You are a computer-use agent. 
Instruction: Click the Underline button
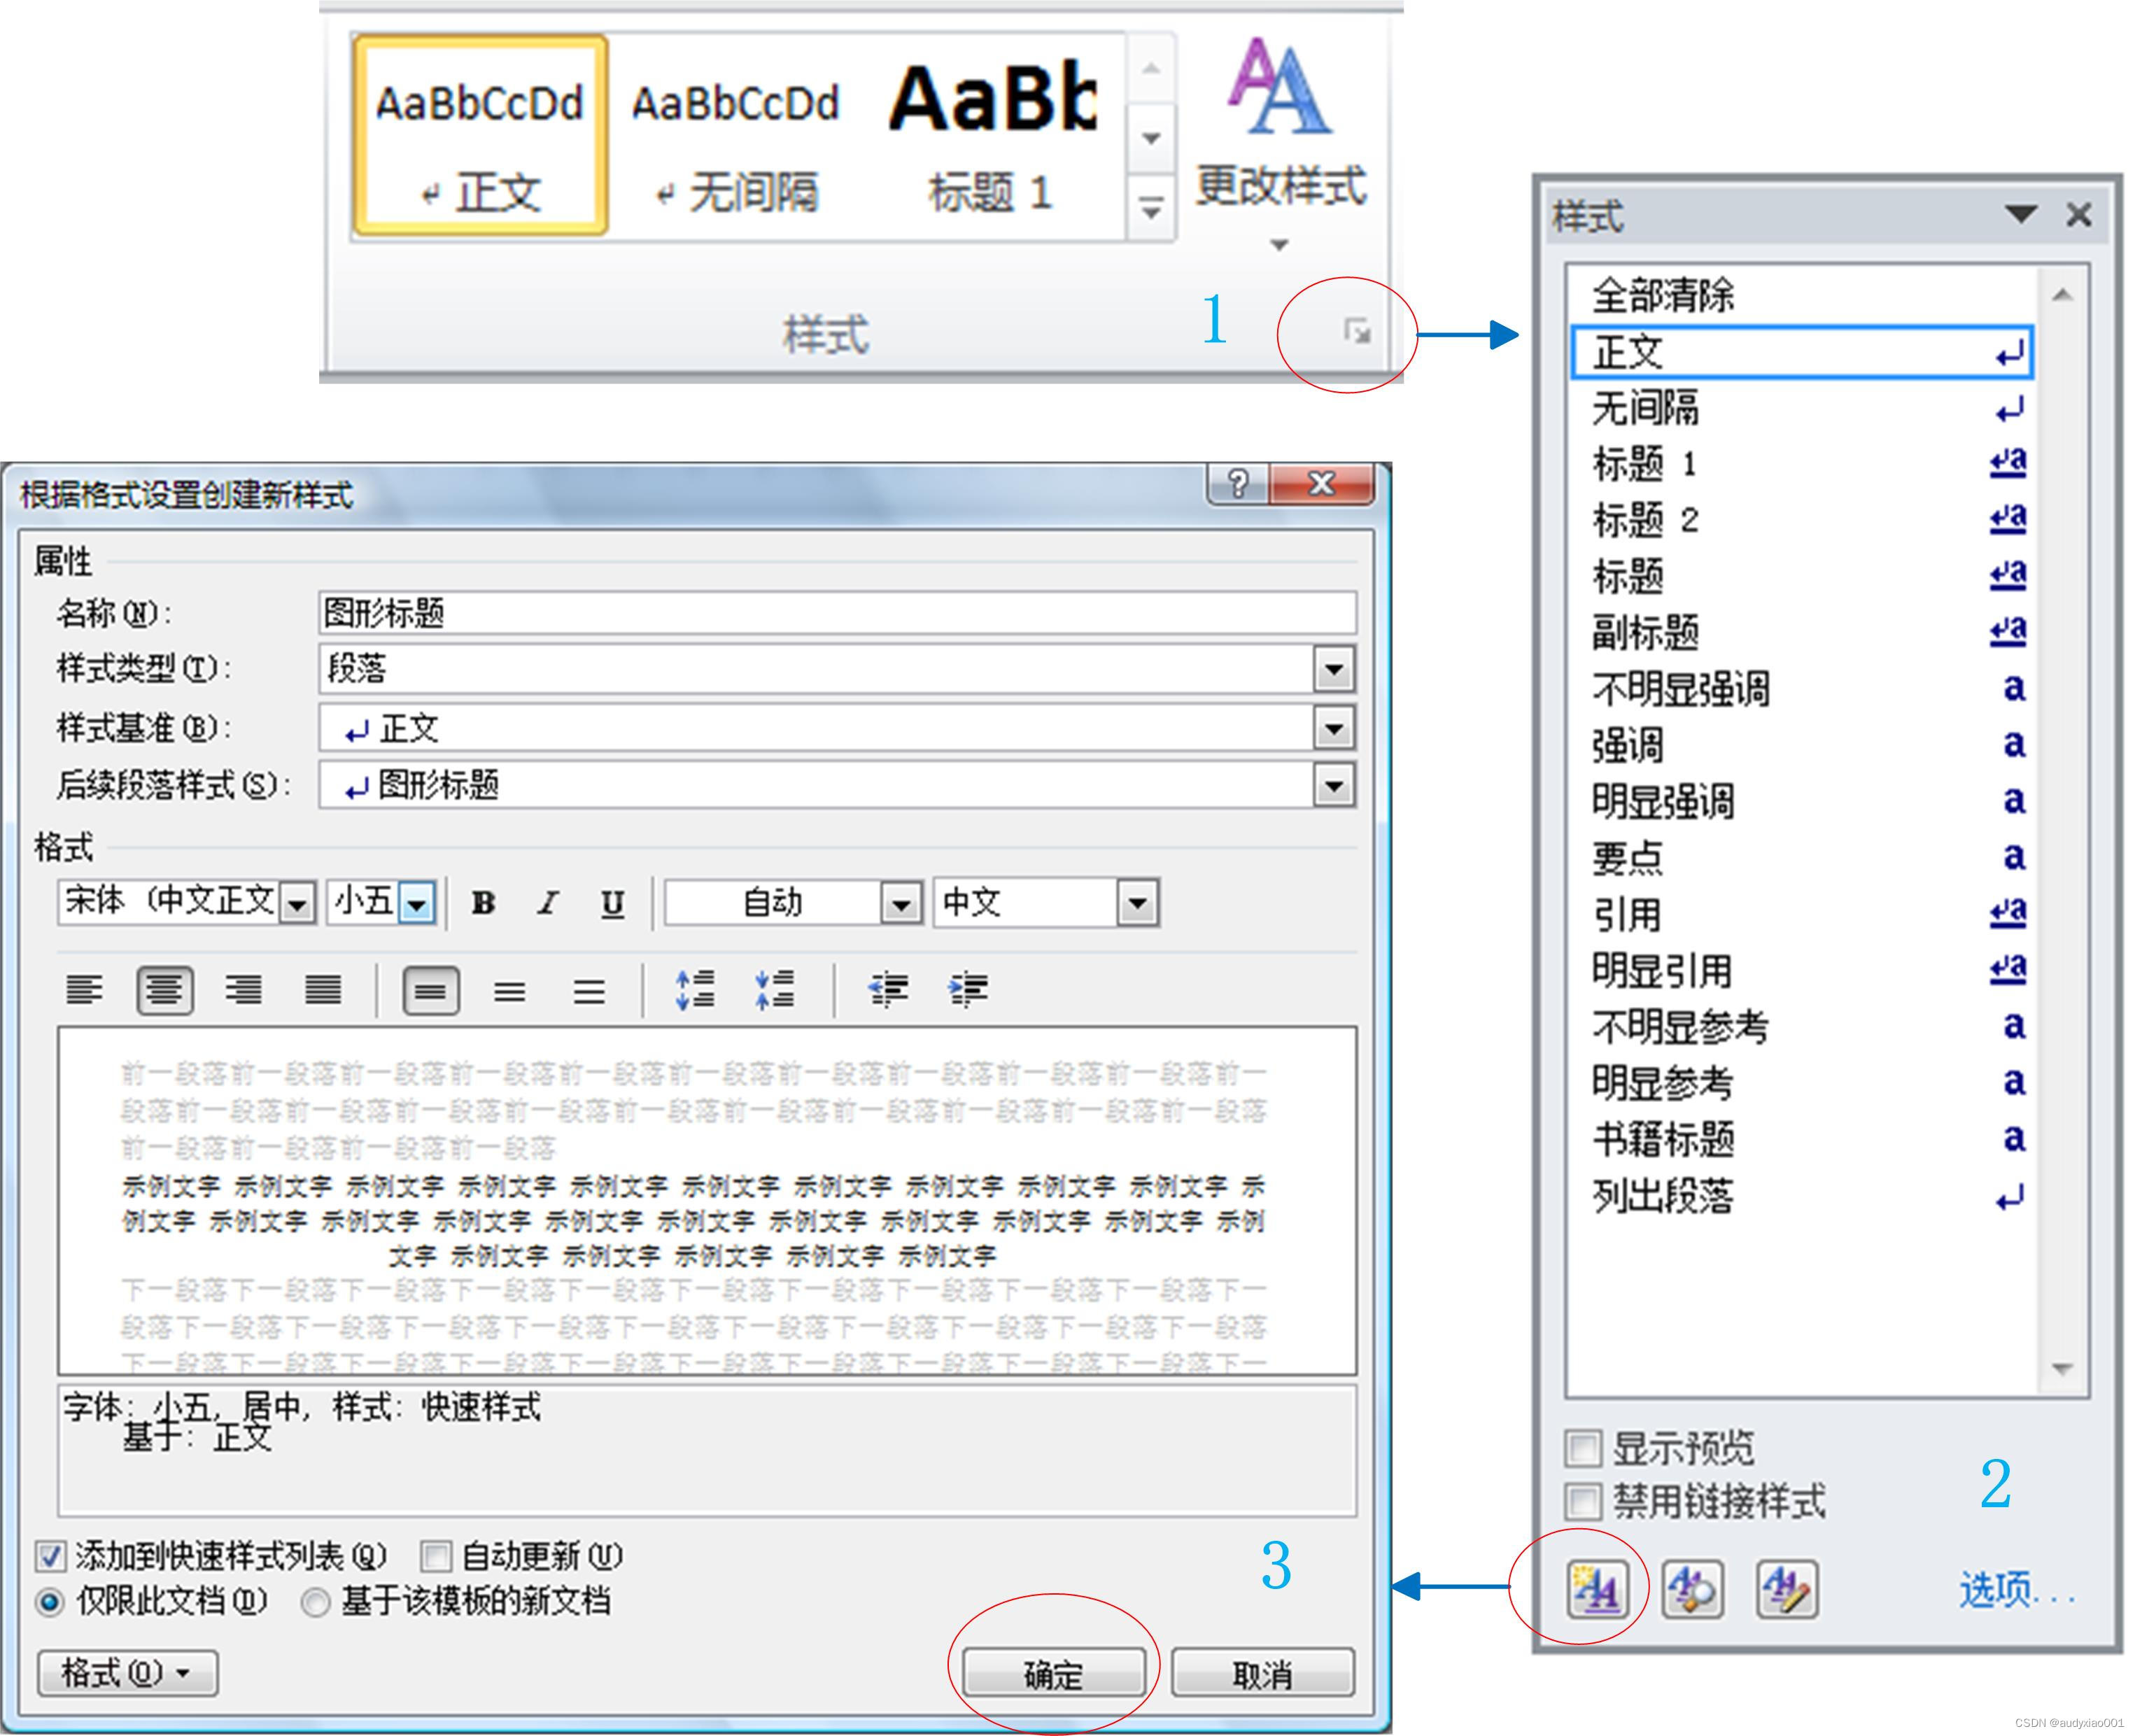coord(612,903)
